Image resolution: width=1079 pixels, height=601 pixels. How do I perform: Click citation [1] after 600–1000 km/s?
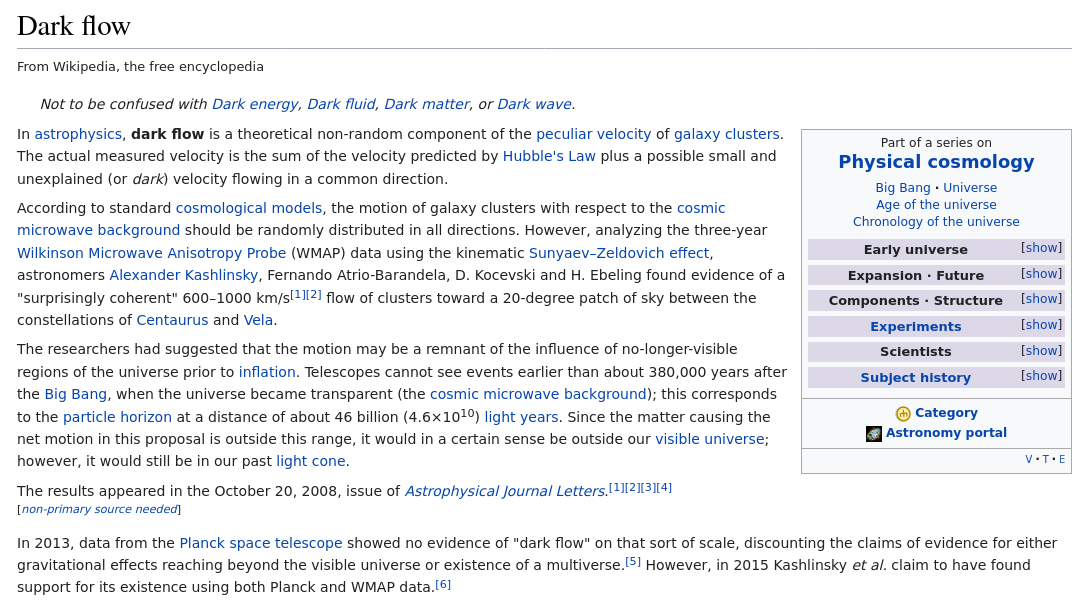tap(297, 295)
